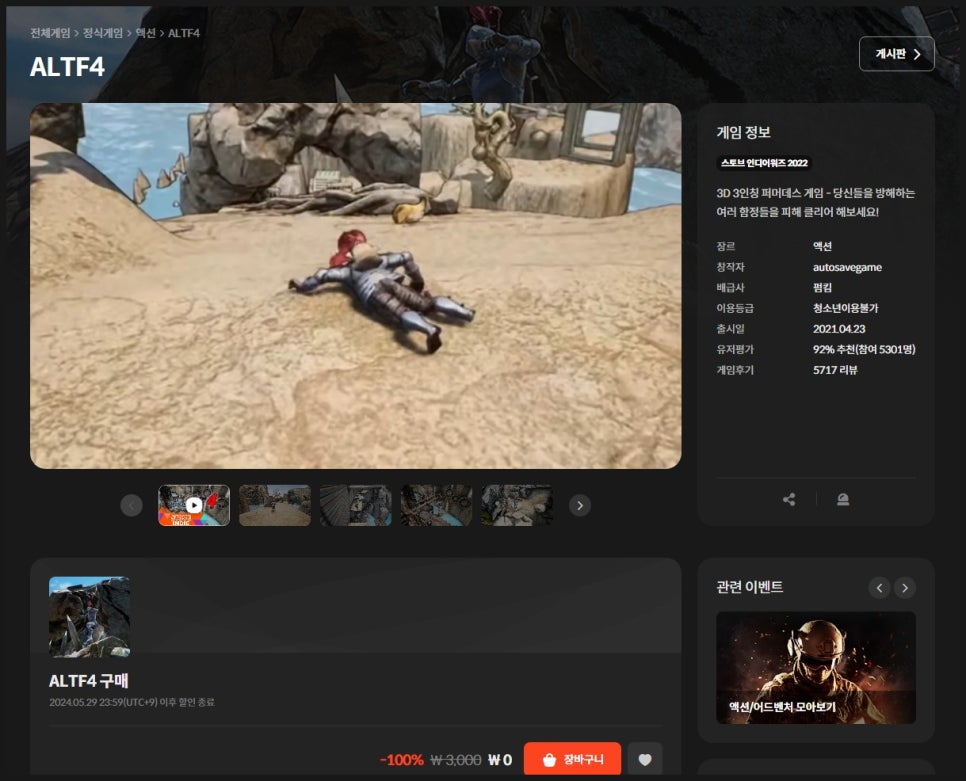Click the 게임 정보 panel heading
Image resolution: width=966 pixels, height=781 pixels.
point(743,132)
